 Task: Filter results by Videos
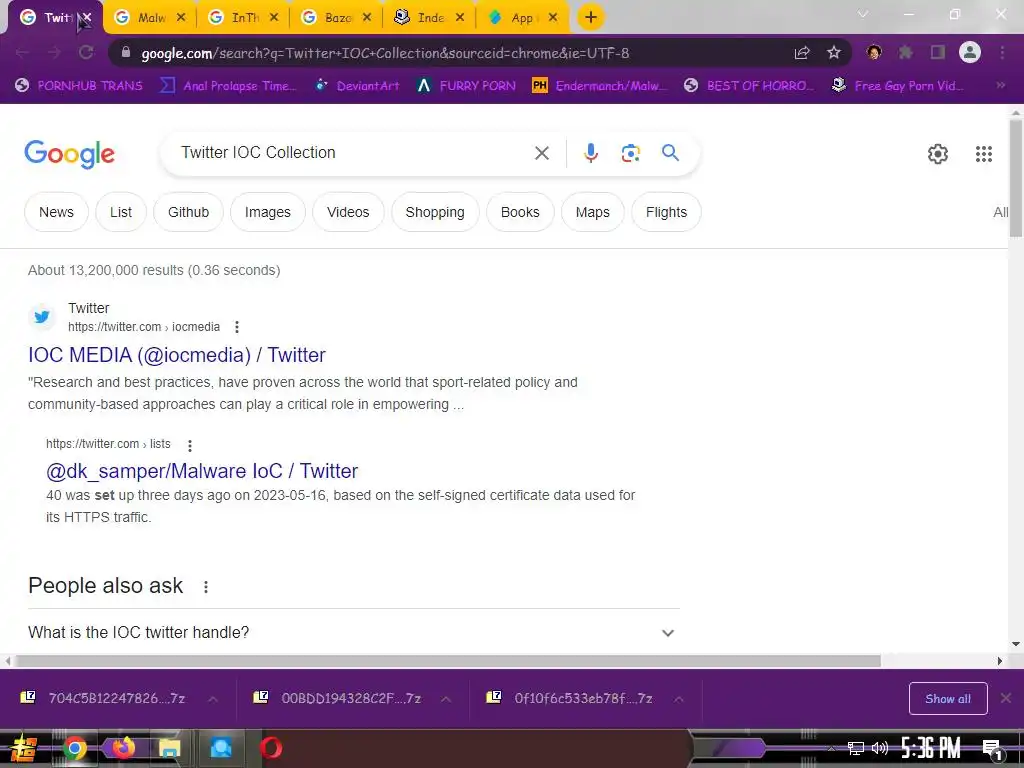[x=348, y=212]
